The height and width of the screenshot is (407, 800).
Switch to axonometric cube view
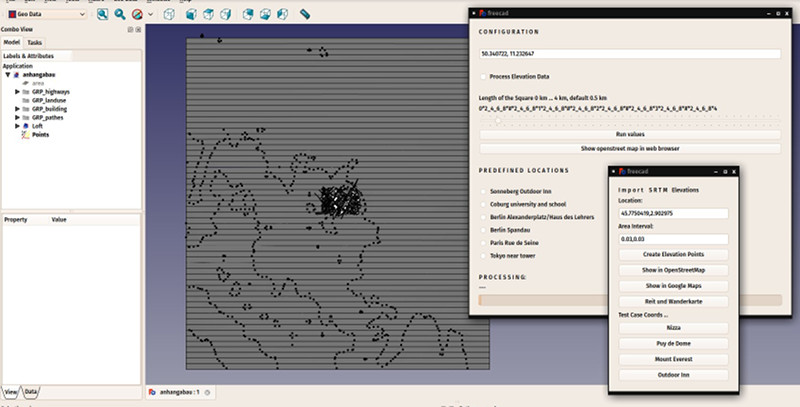point(172,15)
